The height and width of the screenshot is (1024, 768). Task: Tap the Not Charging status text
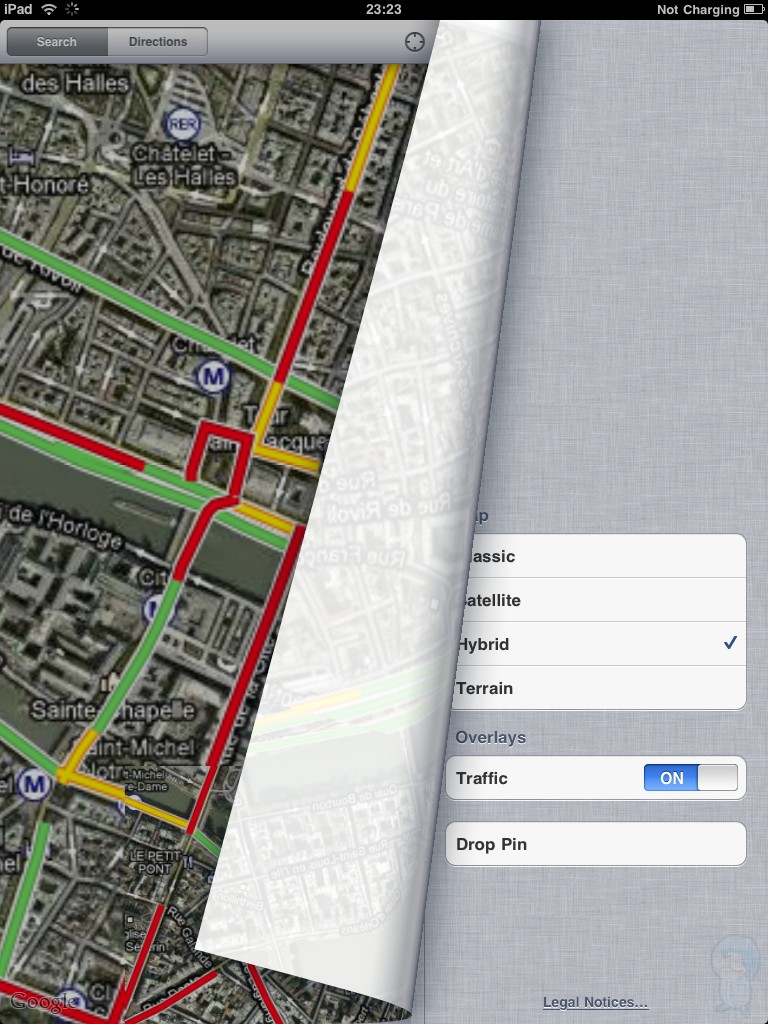point(697,9)
